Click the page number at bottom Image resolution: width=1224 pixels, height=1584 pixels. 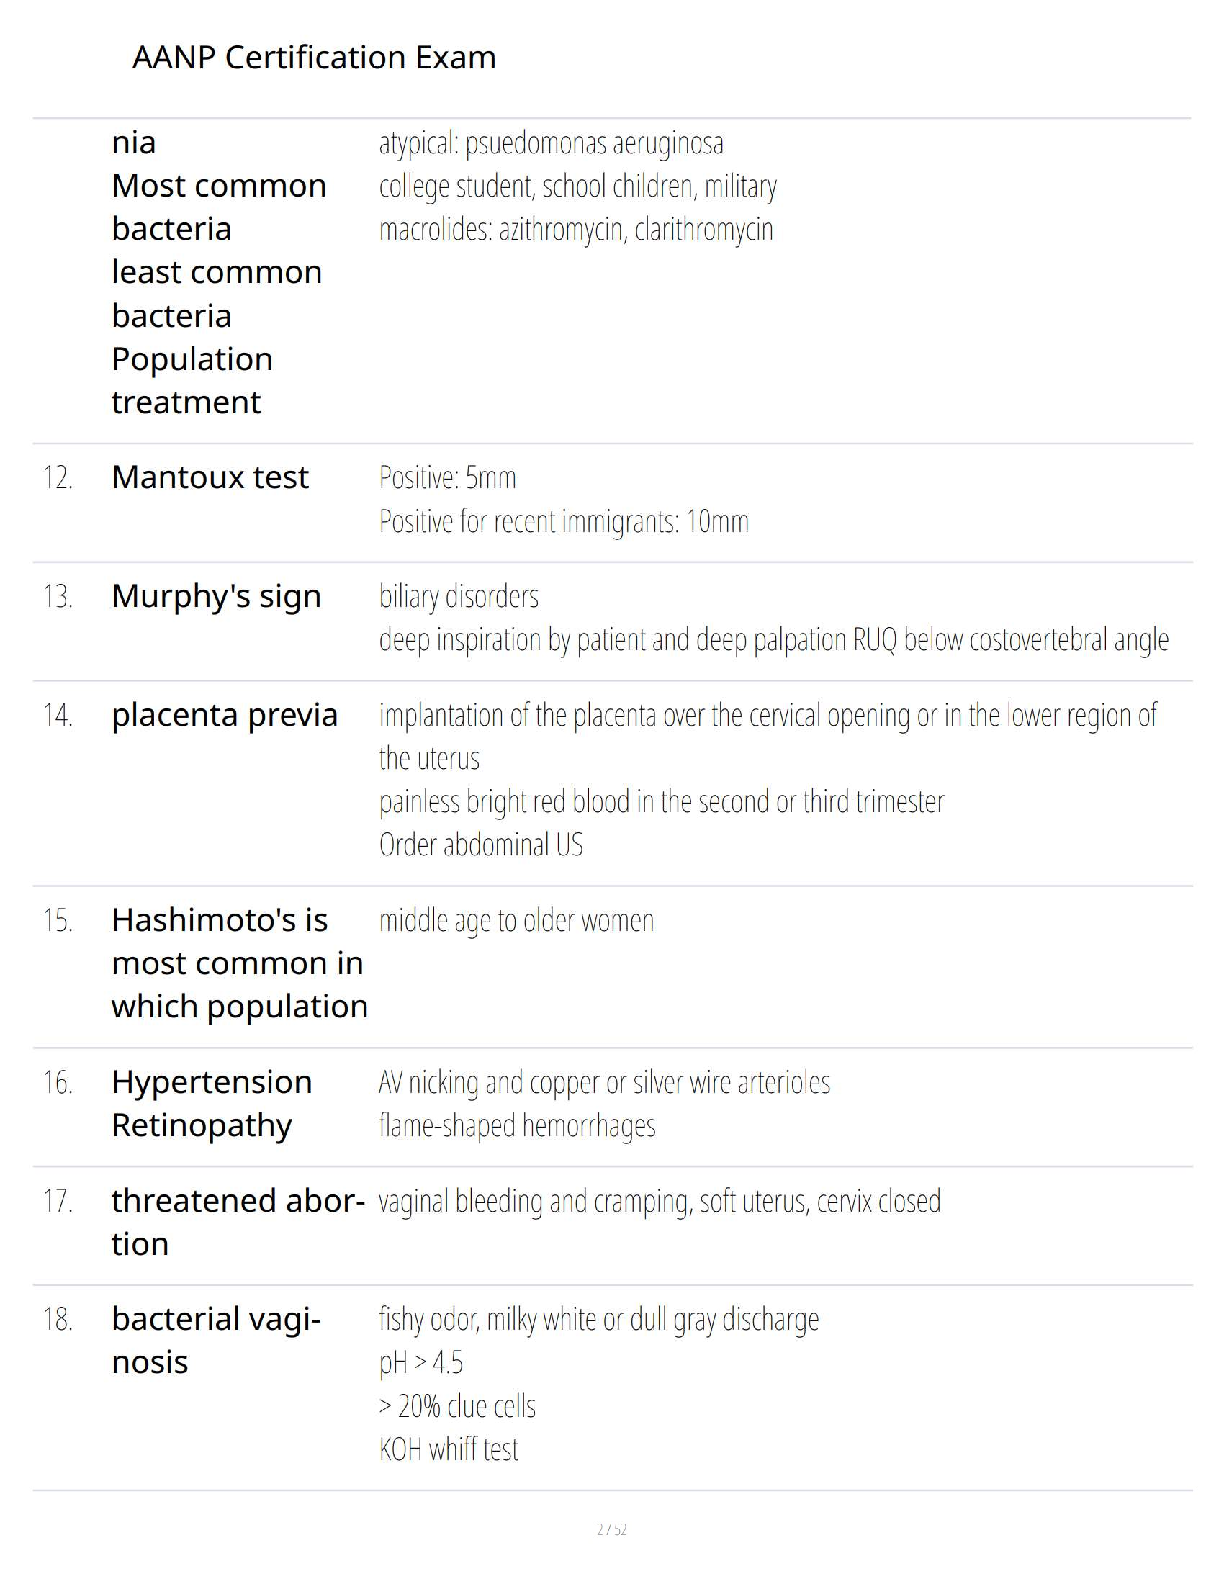[x=611, y=1529]
